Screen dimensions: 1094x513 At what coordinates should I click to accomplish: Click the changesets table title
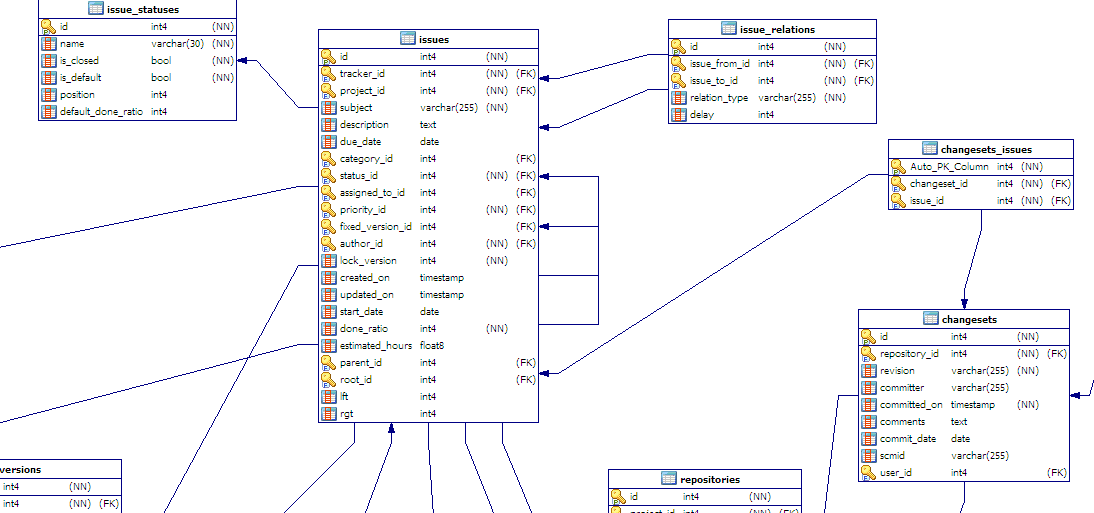[969, 319]
